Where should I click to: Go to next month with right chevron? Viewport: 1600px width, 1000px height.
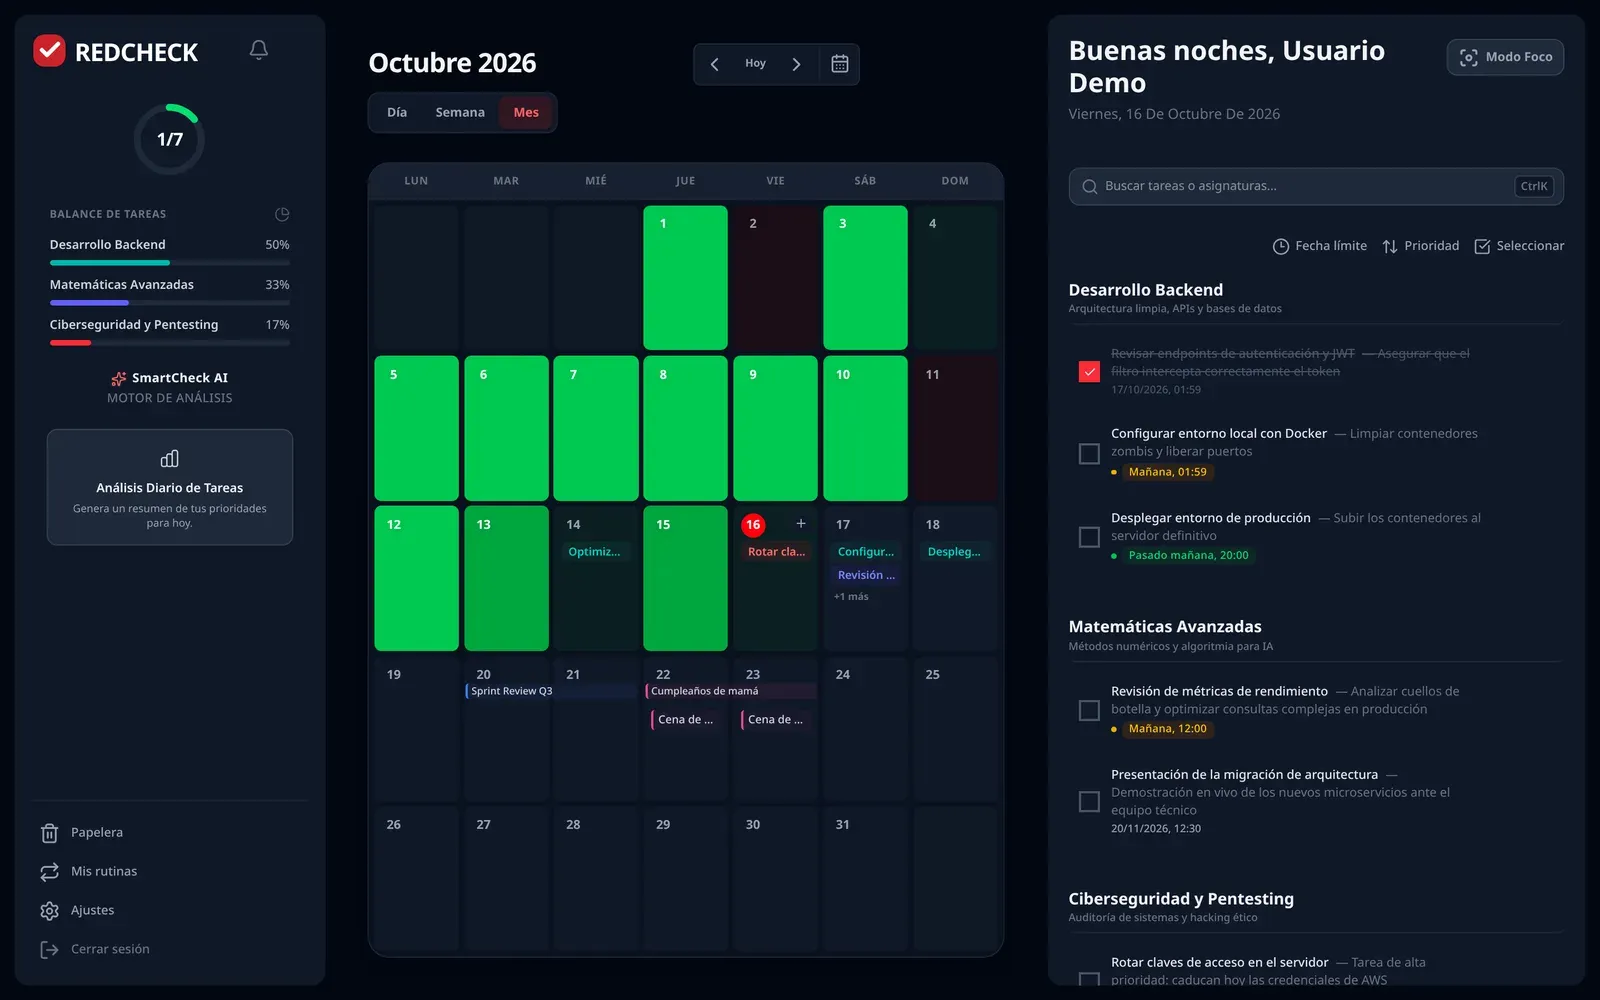[796, 64]
